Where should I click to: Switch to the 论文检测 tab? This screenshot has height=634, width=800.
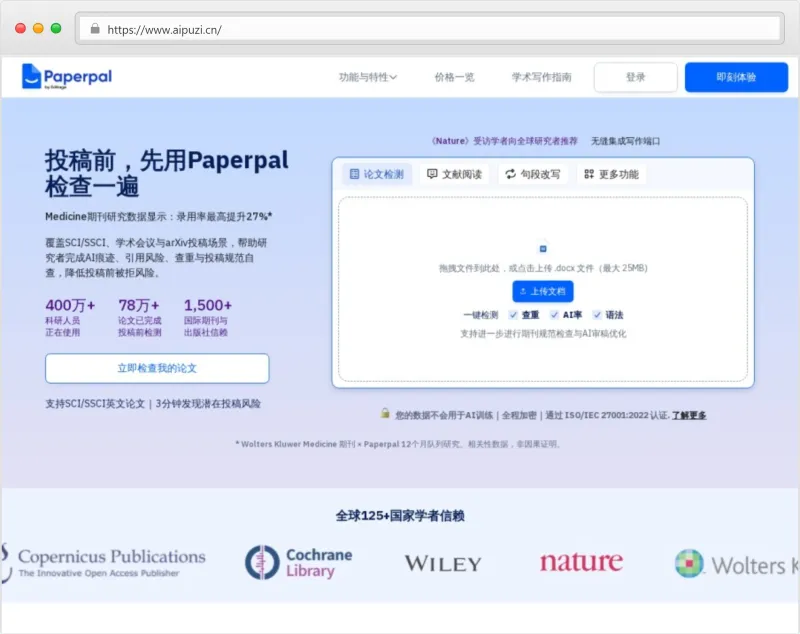(x=377, y=174)
